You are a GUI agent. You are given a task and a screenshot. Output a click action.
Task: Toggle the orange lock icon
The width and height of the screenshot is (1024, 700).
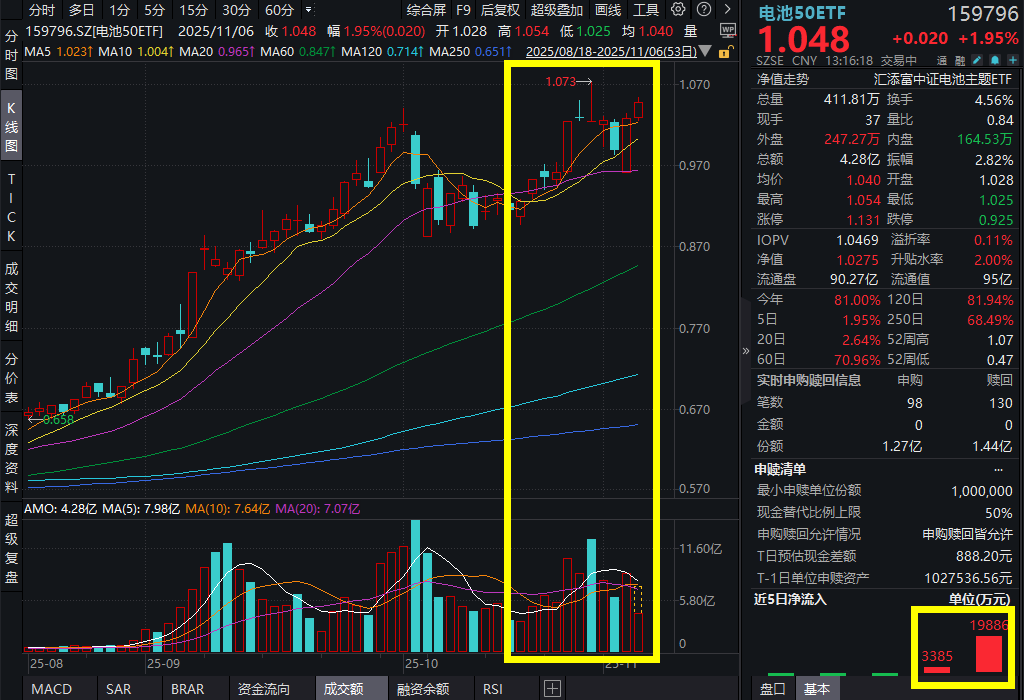coord(724,53)
